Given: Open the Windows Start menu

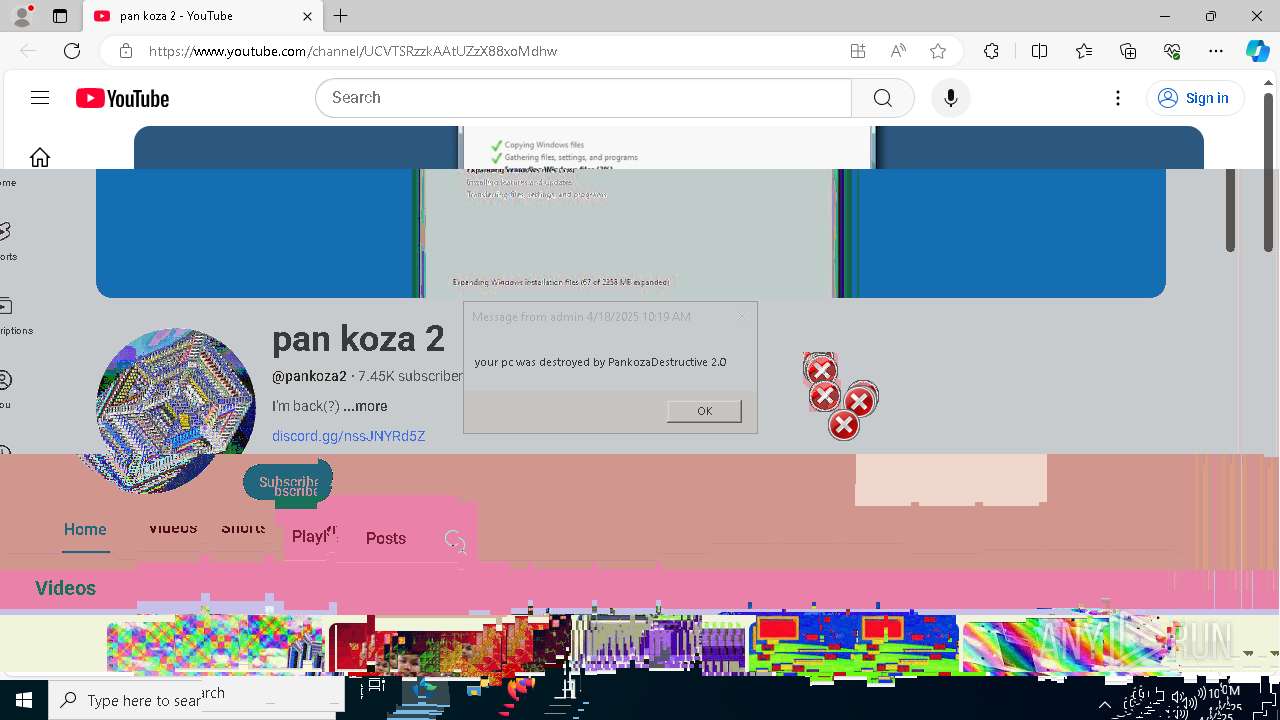Looking at the screenshot, I should (x=24, y=700).
